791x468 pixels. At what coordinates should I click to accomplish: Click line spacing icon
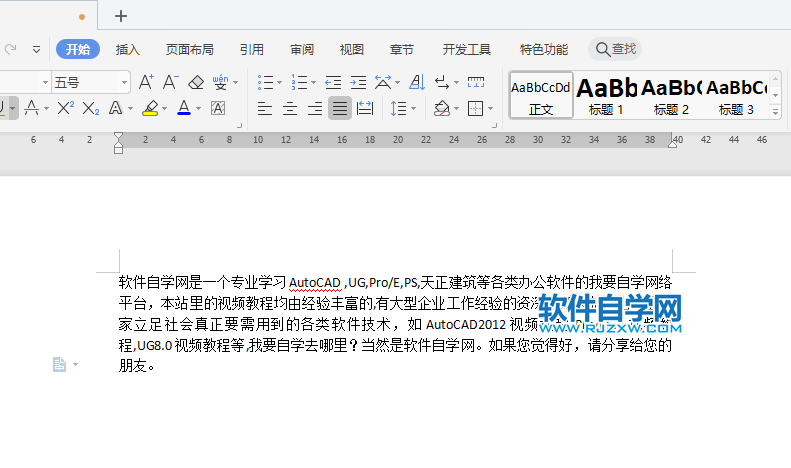coord(398,108)
